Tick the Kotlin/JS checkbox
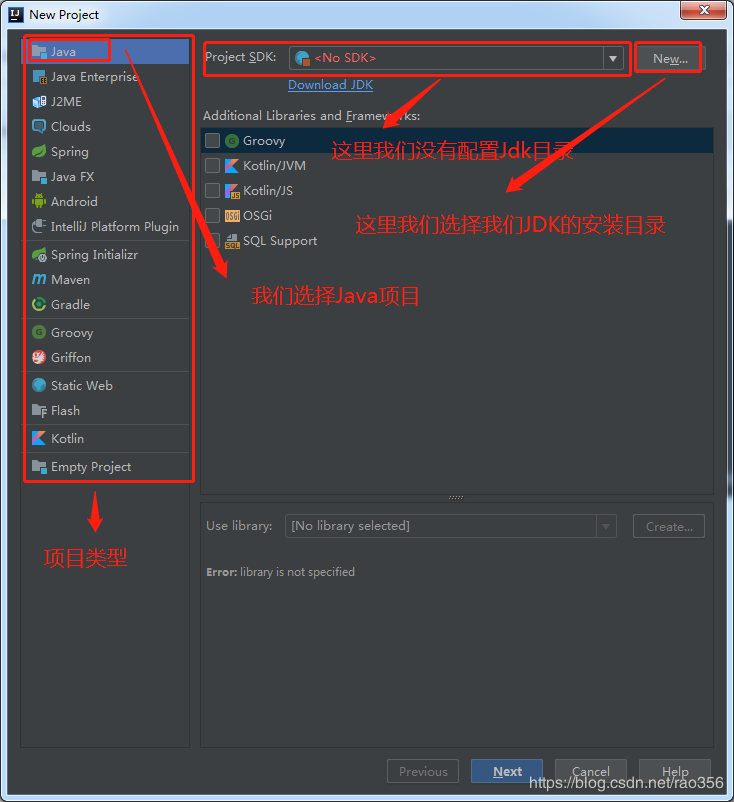Viewport: 734px width, 802px height. (212, 191)
